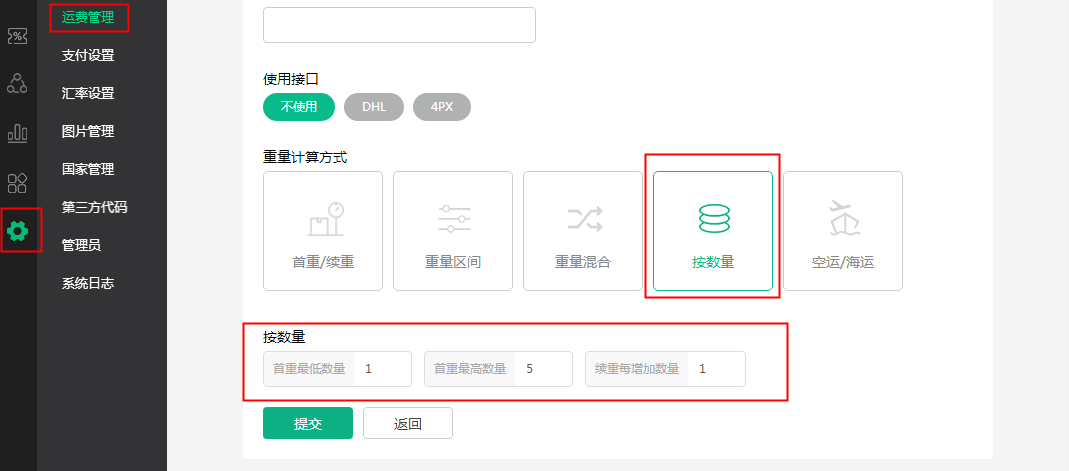Choose 空运/海运 calculation card

click(843, 231)
